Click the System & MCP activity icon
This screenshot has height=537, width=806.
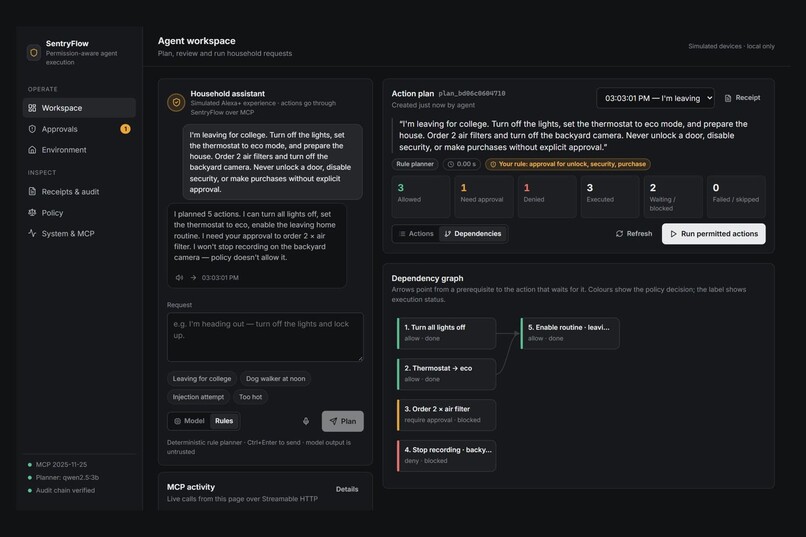(x=32, y=233)
